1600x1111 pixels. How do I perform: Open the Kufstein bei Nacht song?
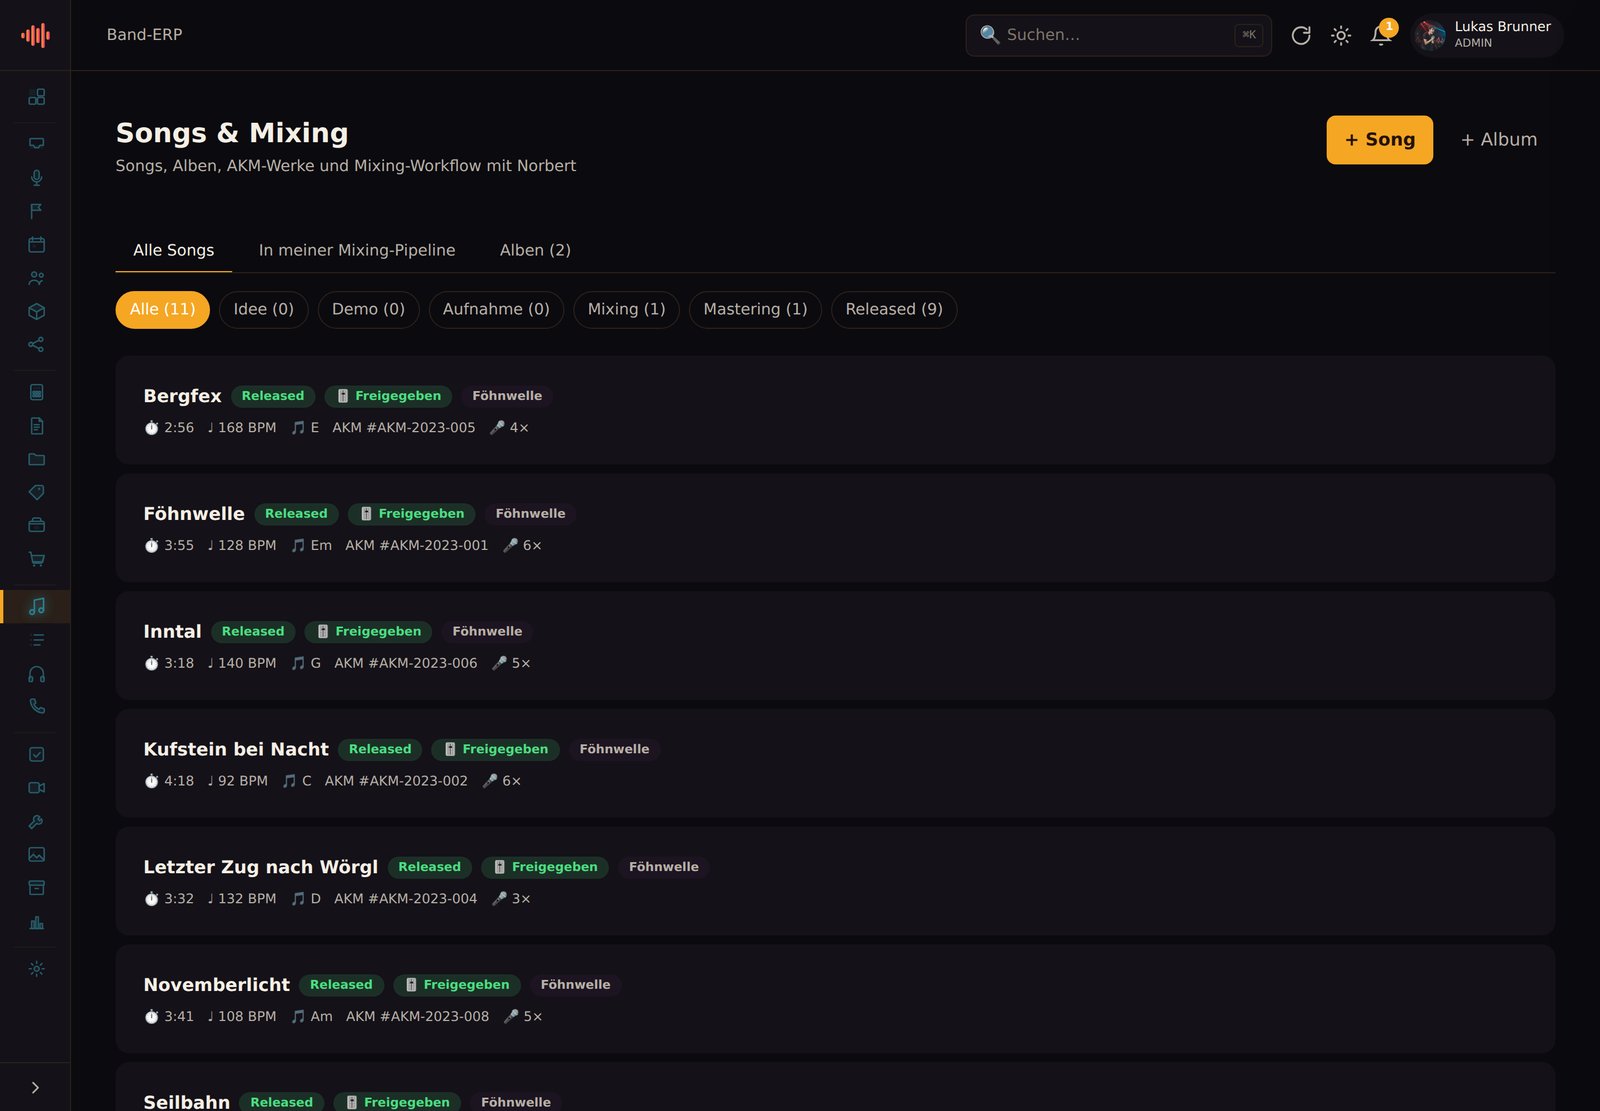pos(835,764)
